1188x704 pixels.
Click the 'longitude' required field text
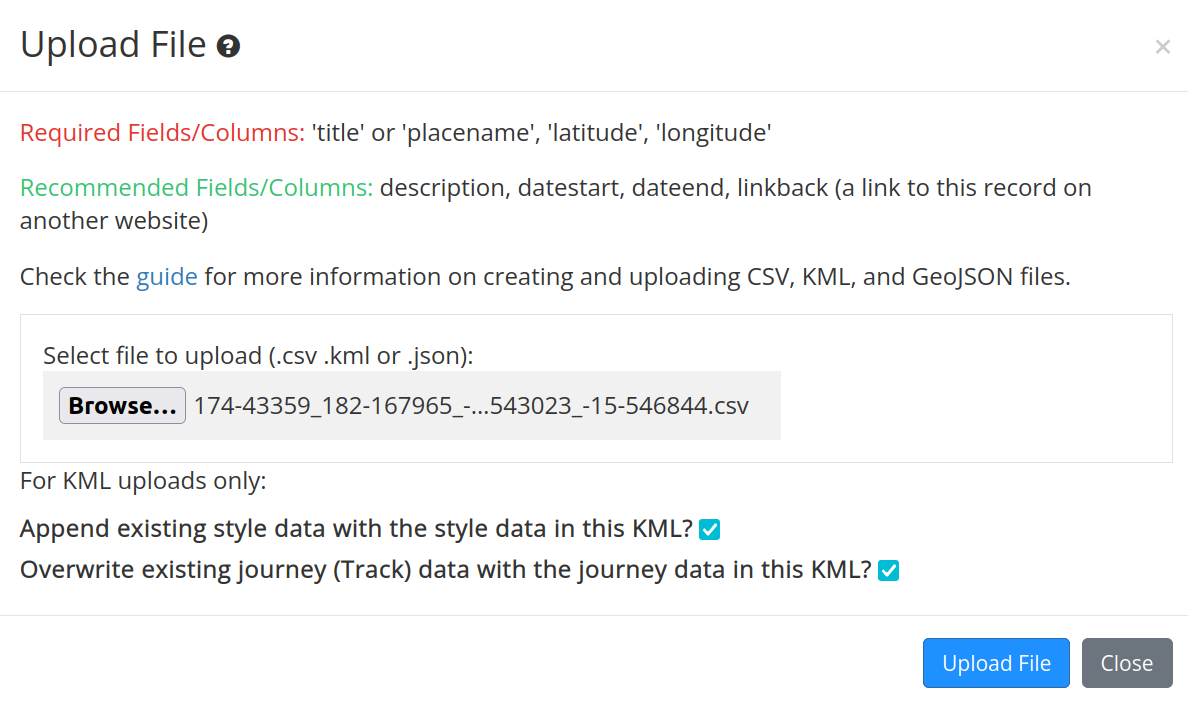714,133
